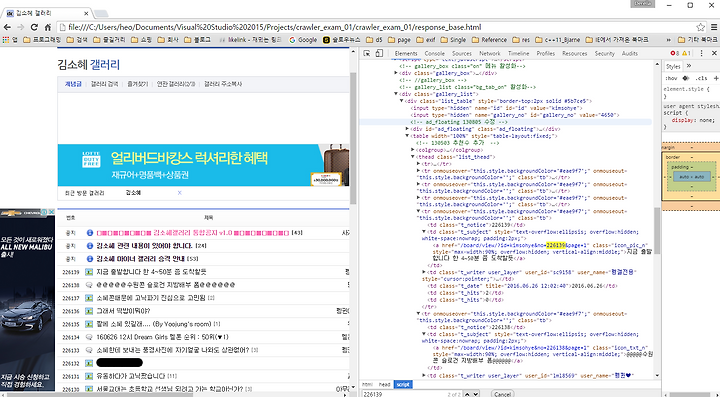This screenshot has width=720, height=397.
Task: Toggle the :hov element state option
Action: pos(671,78)
